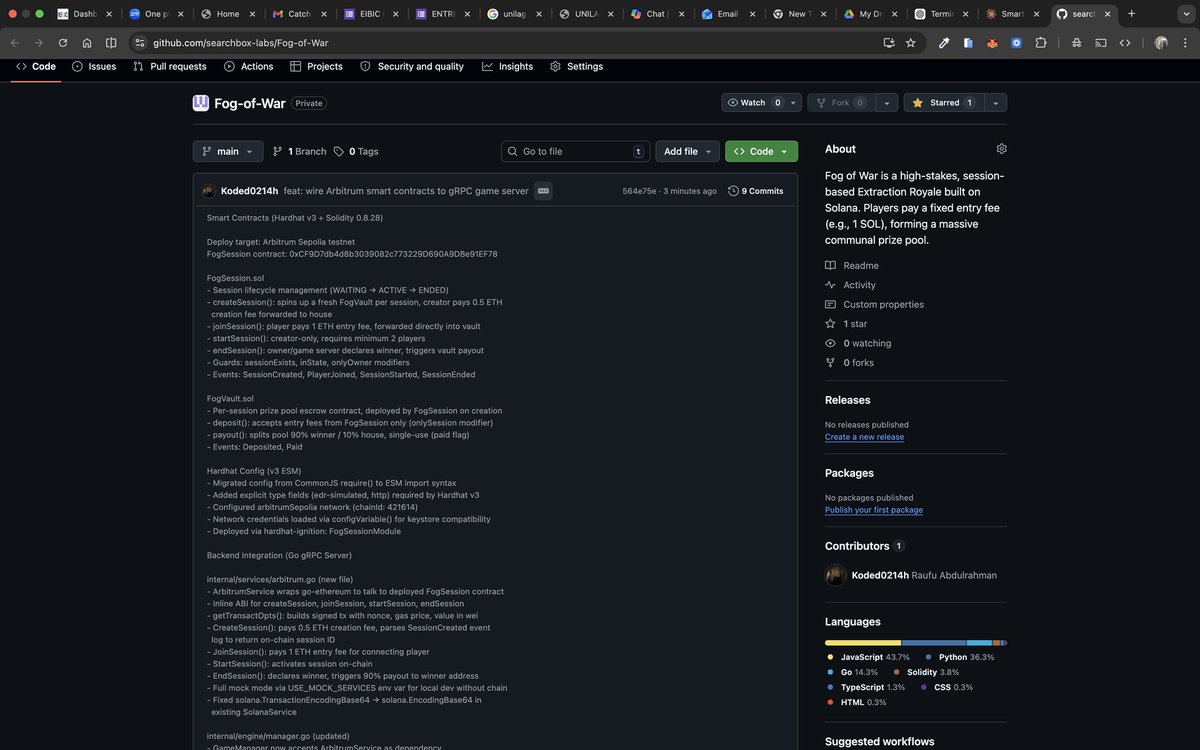The width and height of the screenshot is (1200, 750).
Task: Click the cyan Go segment in language bar
Action: point(979,643)
